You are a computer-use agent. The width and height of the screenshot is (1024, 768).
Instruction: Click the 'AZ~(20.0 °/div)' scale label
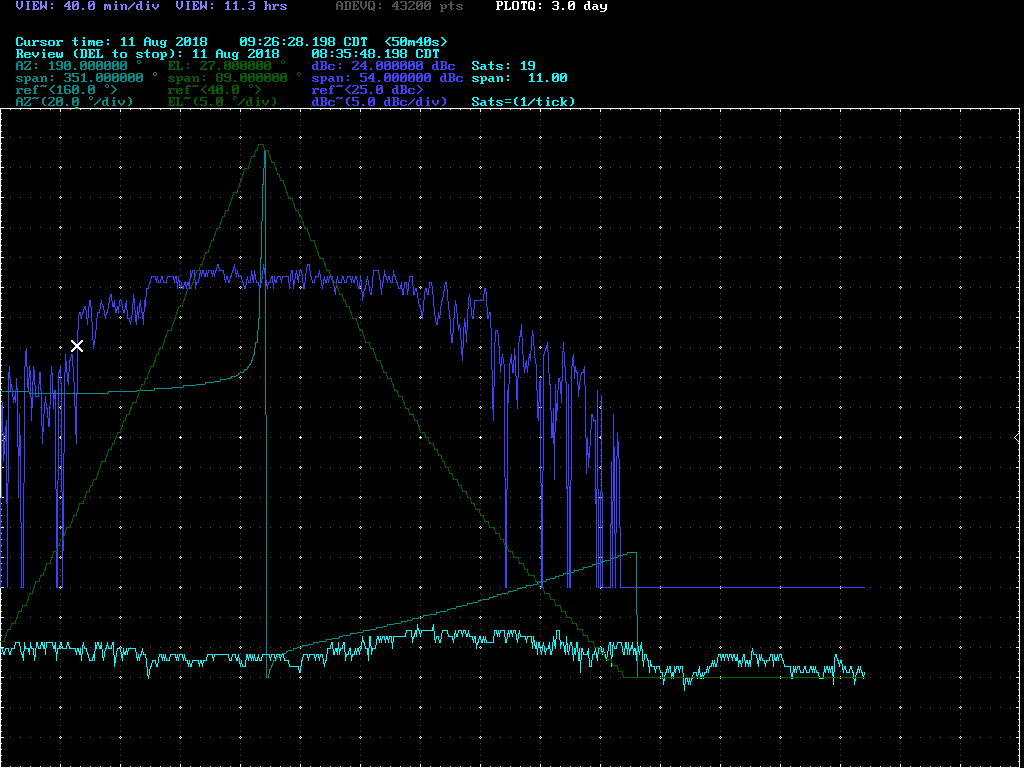pos(74,102)
